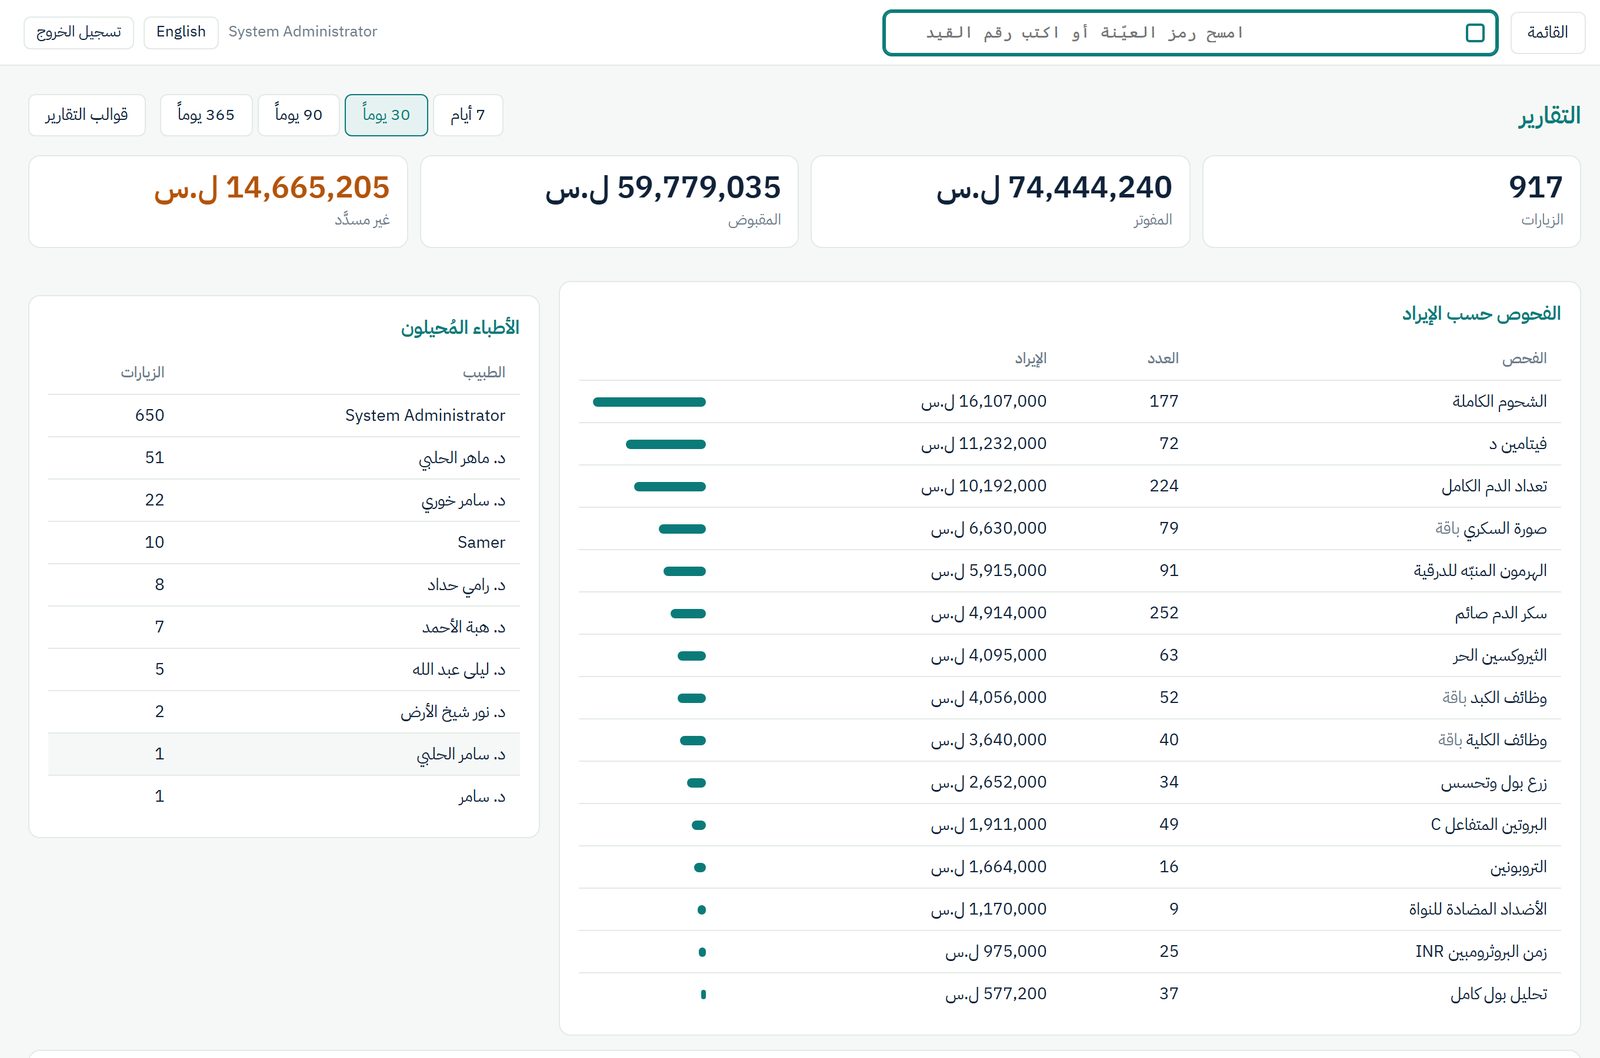Select the د. هبة الأحمد doctor row
The width and height of the screenshot is (1600, 1058).
(x=284, y=627)
